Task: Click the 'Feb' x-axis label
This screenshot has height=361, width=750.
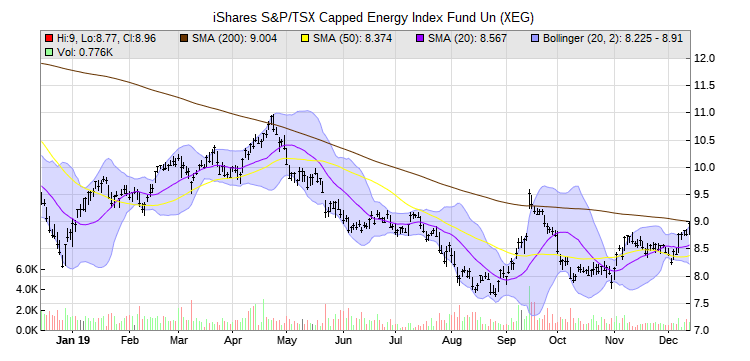Action: [x=130, y=341]
